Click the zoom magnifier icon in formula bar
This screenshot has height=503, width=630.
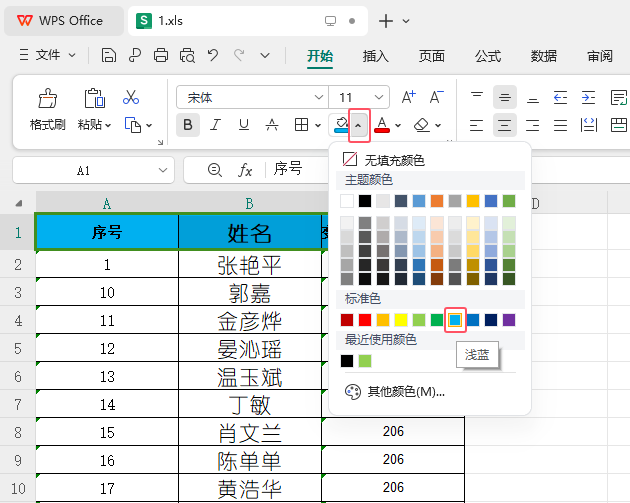[x=215, y=170]
